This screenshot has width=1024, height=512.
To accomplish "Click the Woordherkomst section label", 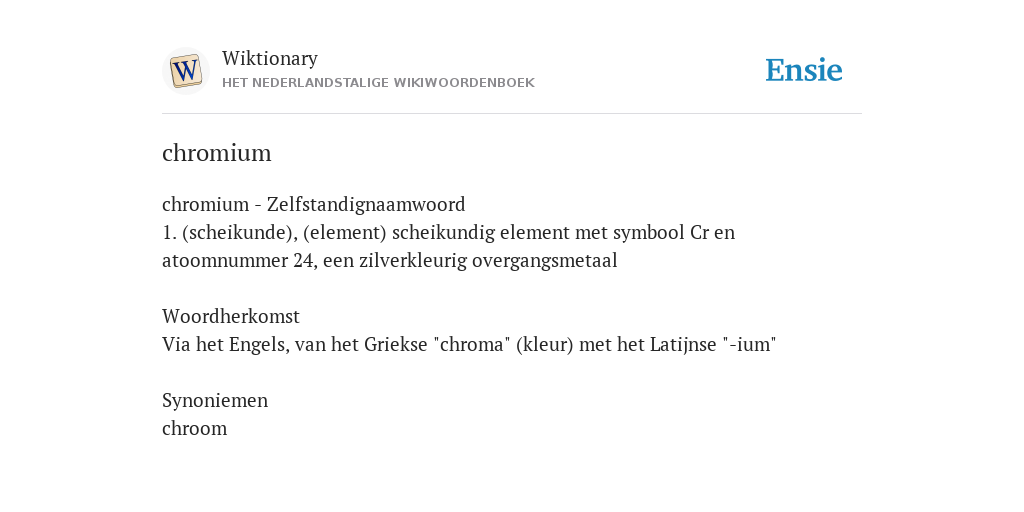I will tap(231, 317).
